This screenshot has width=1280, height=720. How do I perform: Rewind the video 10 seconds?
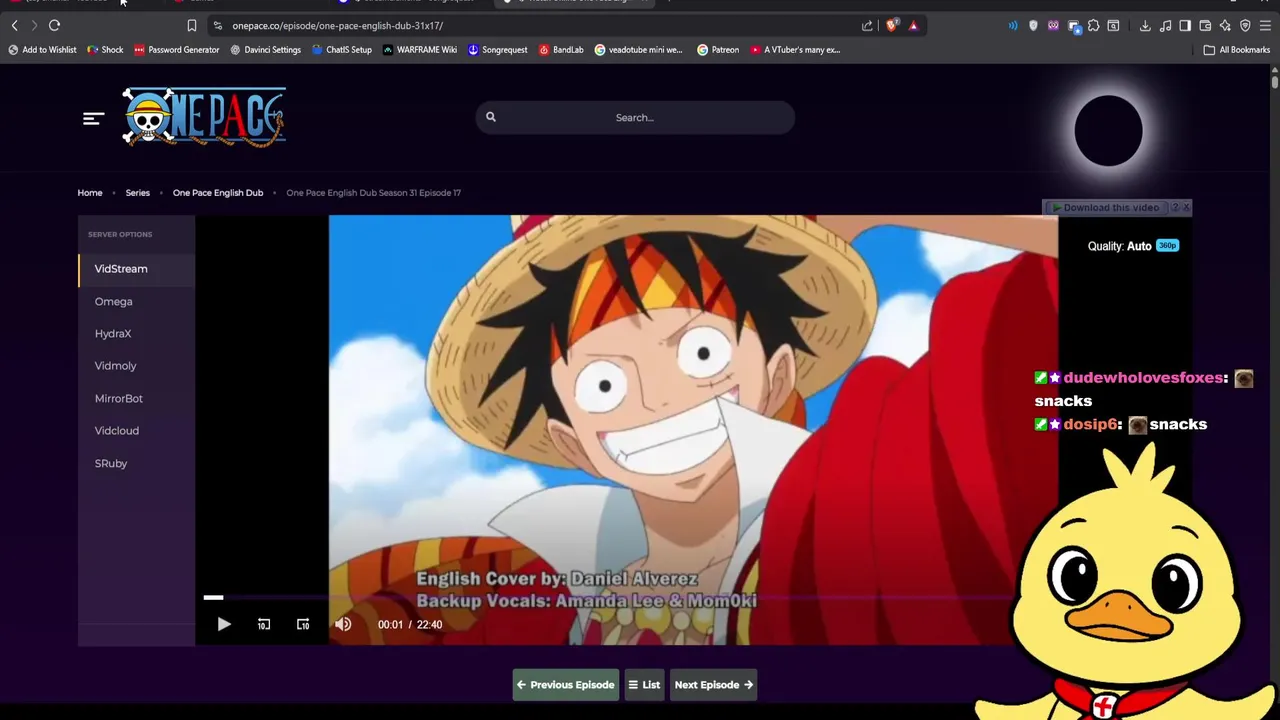[x=264, y=624]
